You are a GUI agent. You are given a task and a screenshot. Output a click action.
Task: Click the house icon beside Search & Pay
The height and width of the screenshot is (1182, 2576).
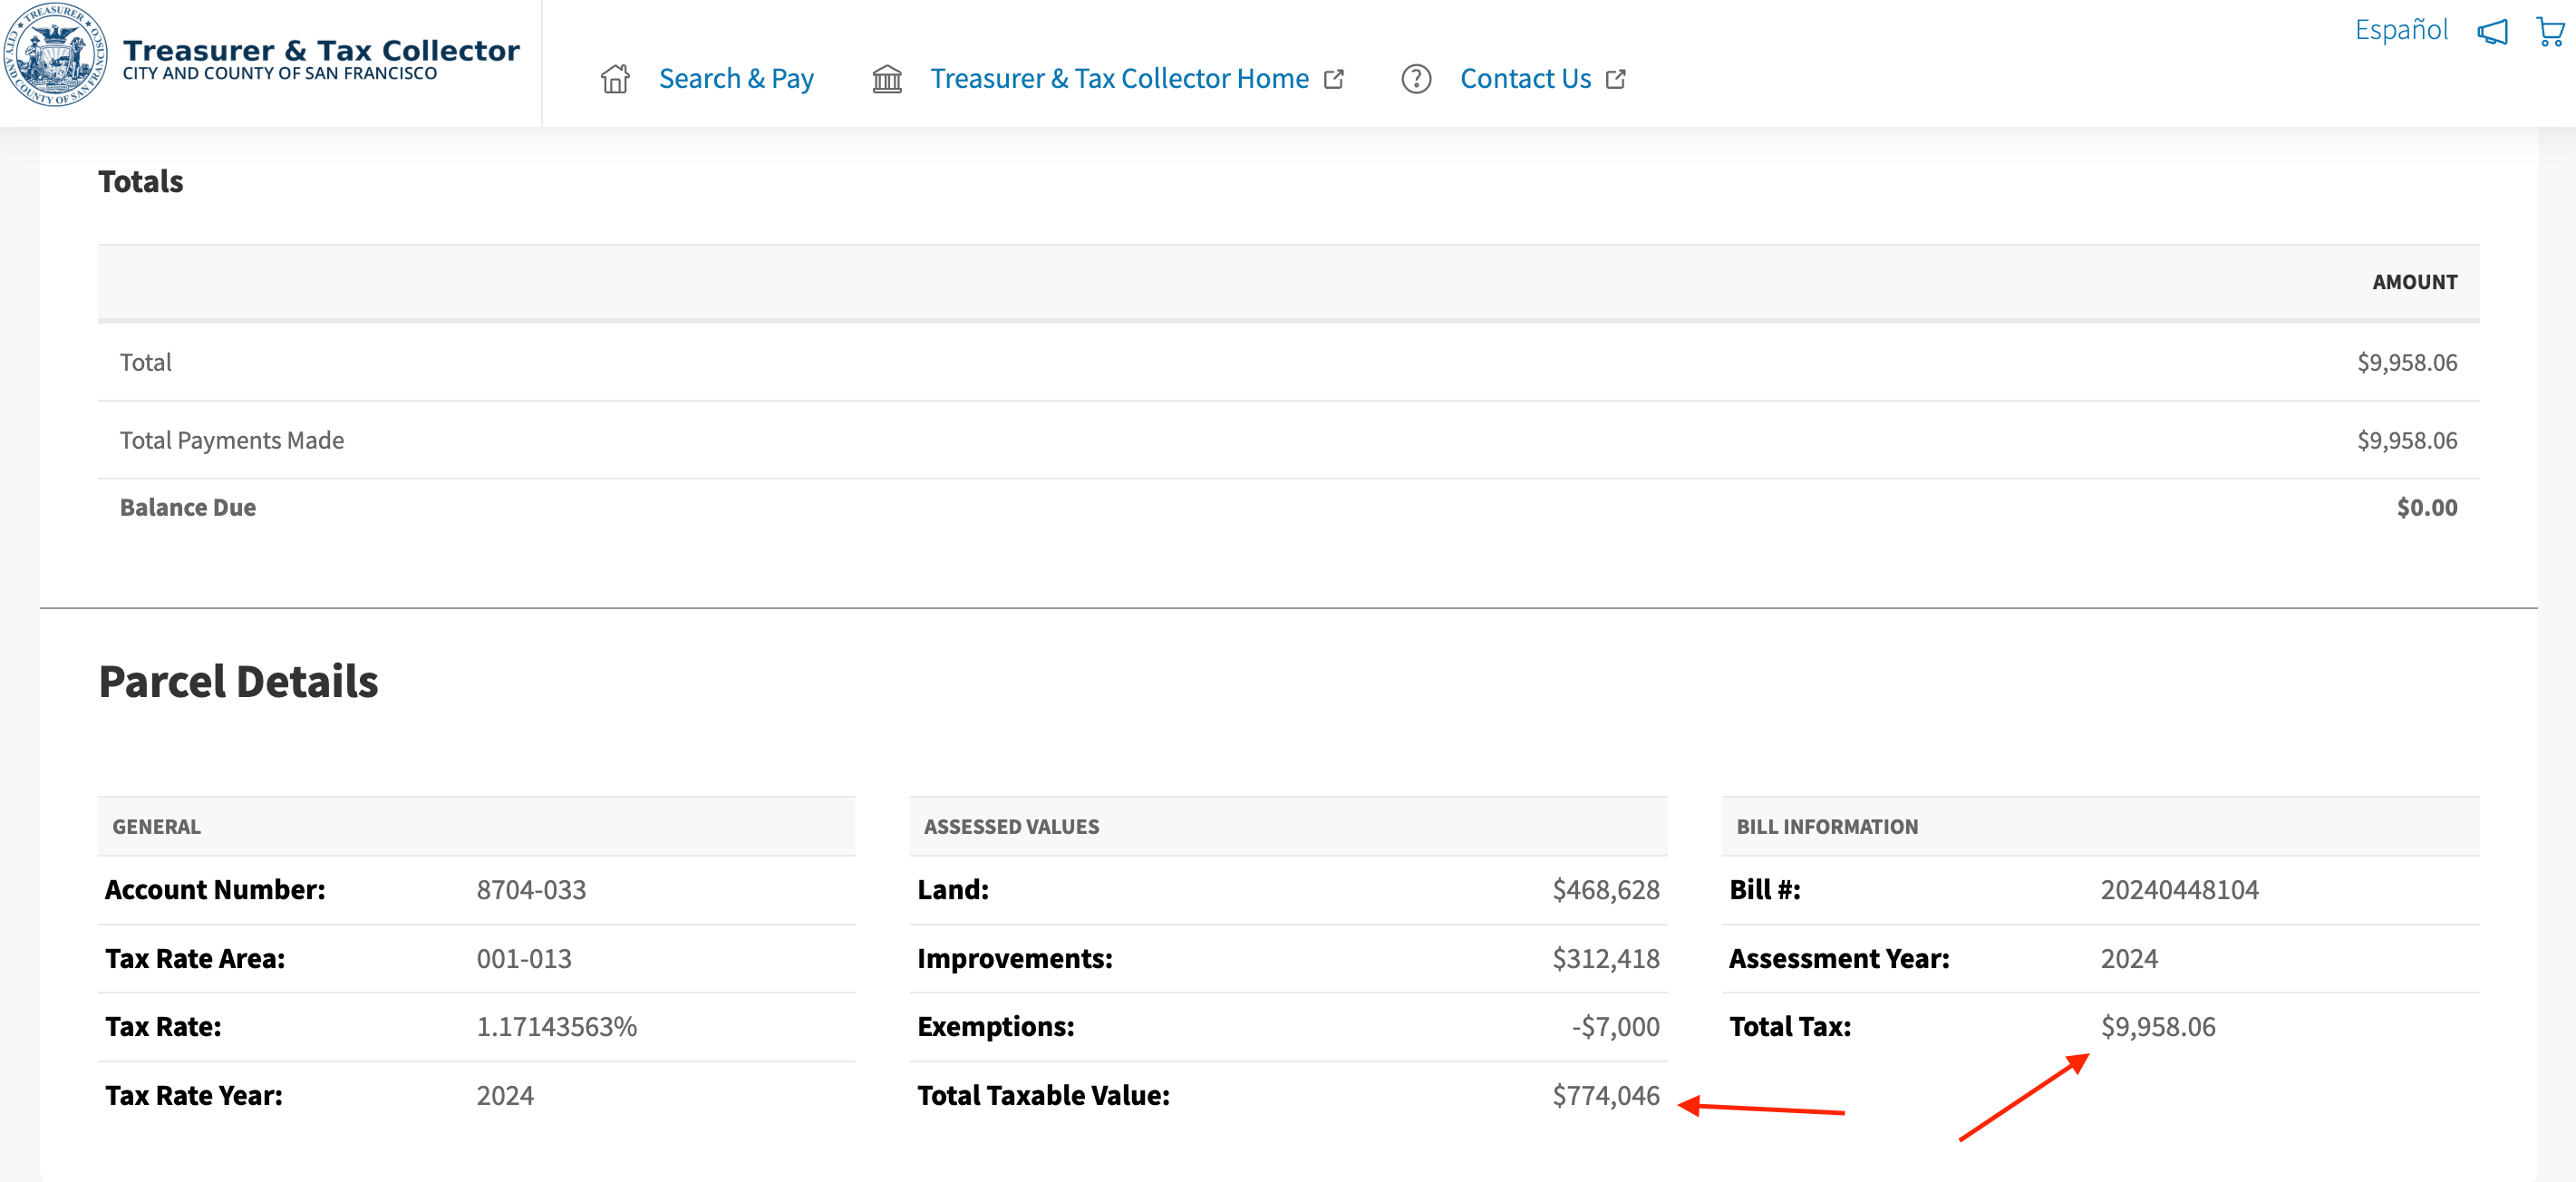615,79
